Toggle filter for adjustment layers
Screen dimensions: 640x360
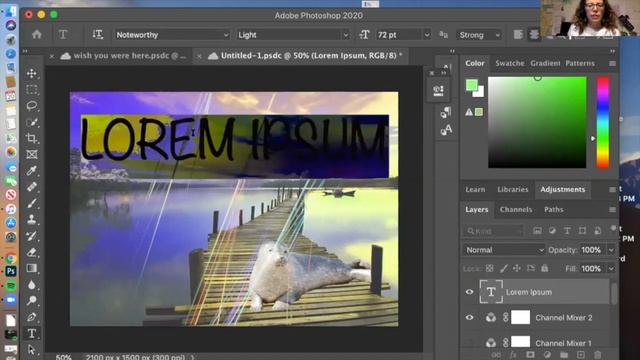[552, 231]
